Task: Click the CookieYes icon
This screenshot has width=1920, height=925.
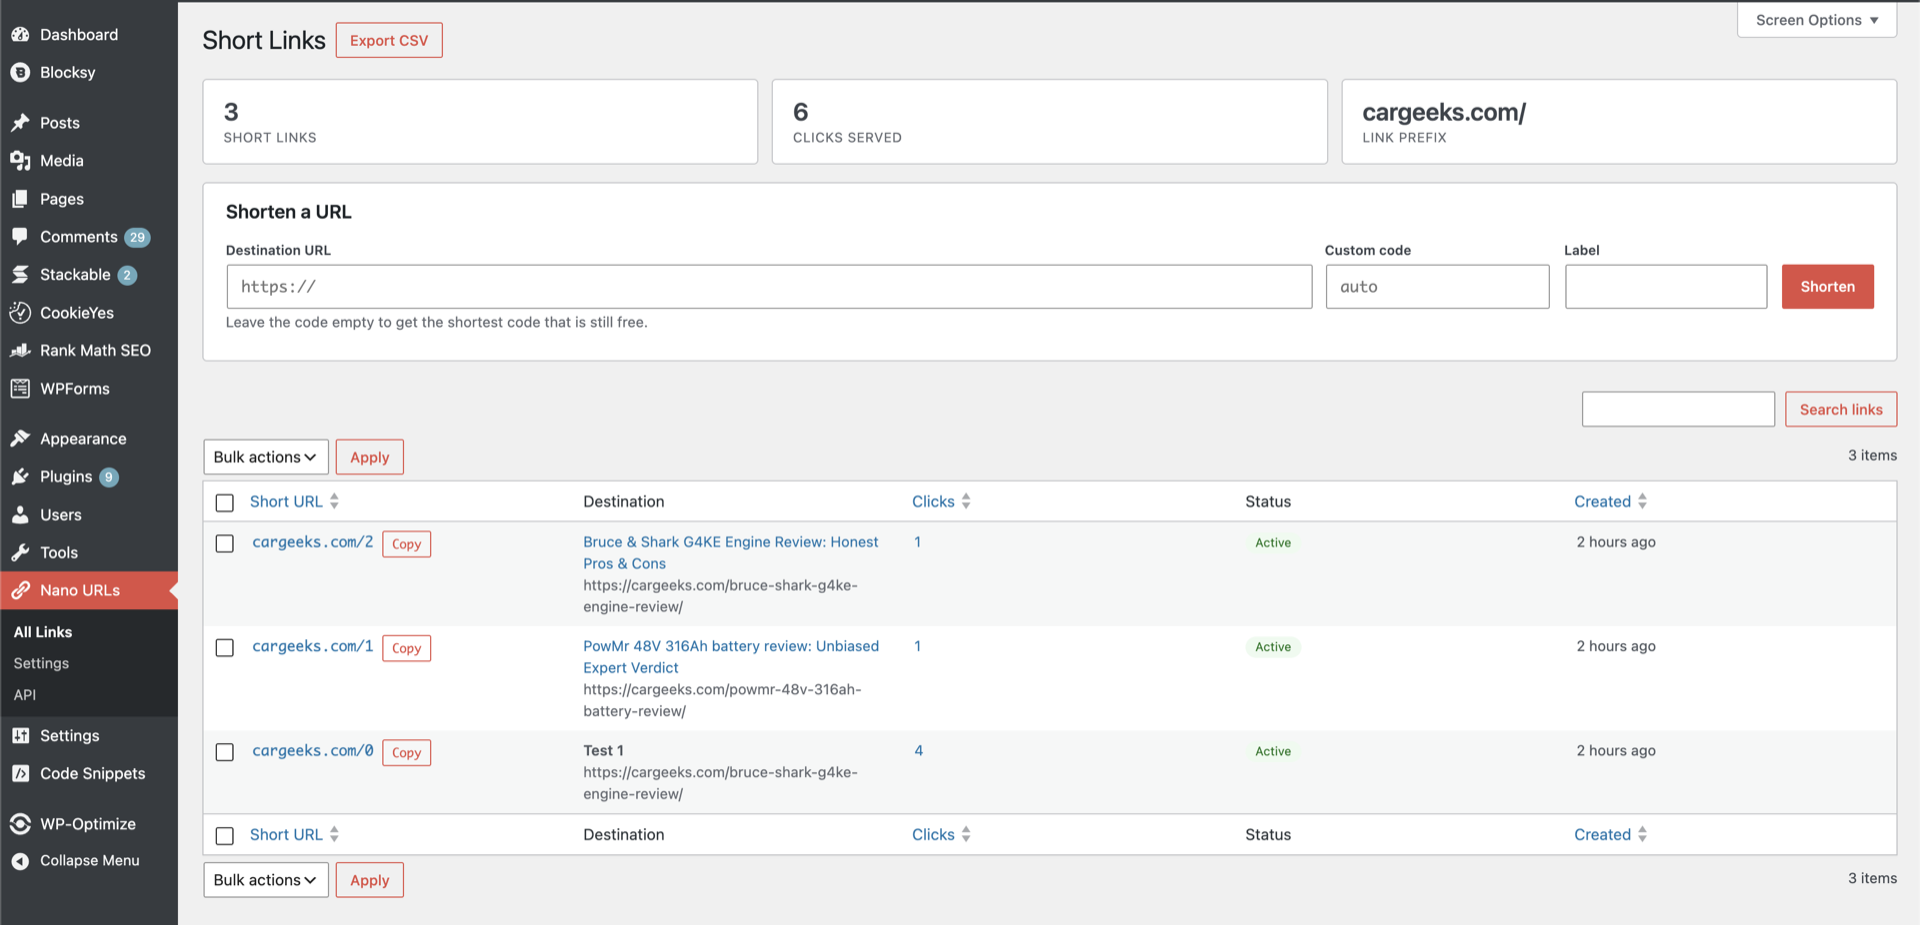Action: pyautogui.click(x=20, y=312)
